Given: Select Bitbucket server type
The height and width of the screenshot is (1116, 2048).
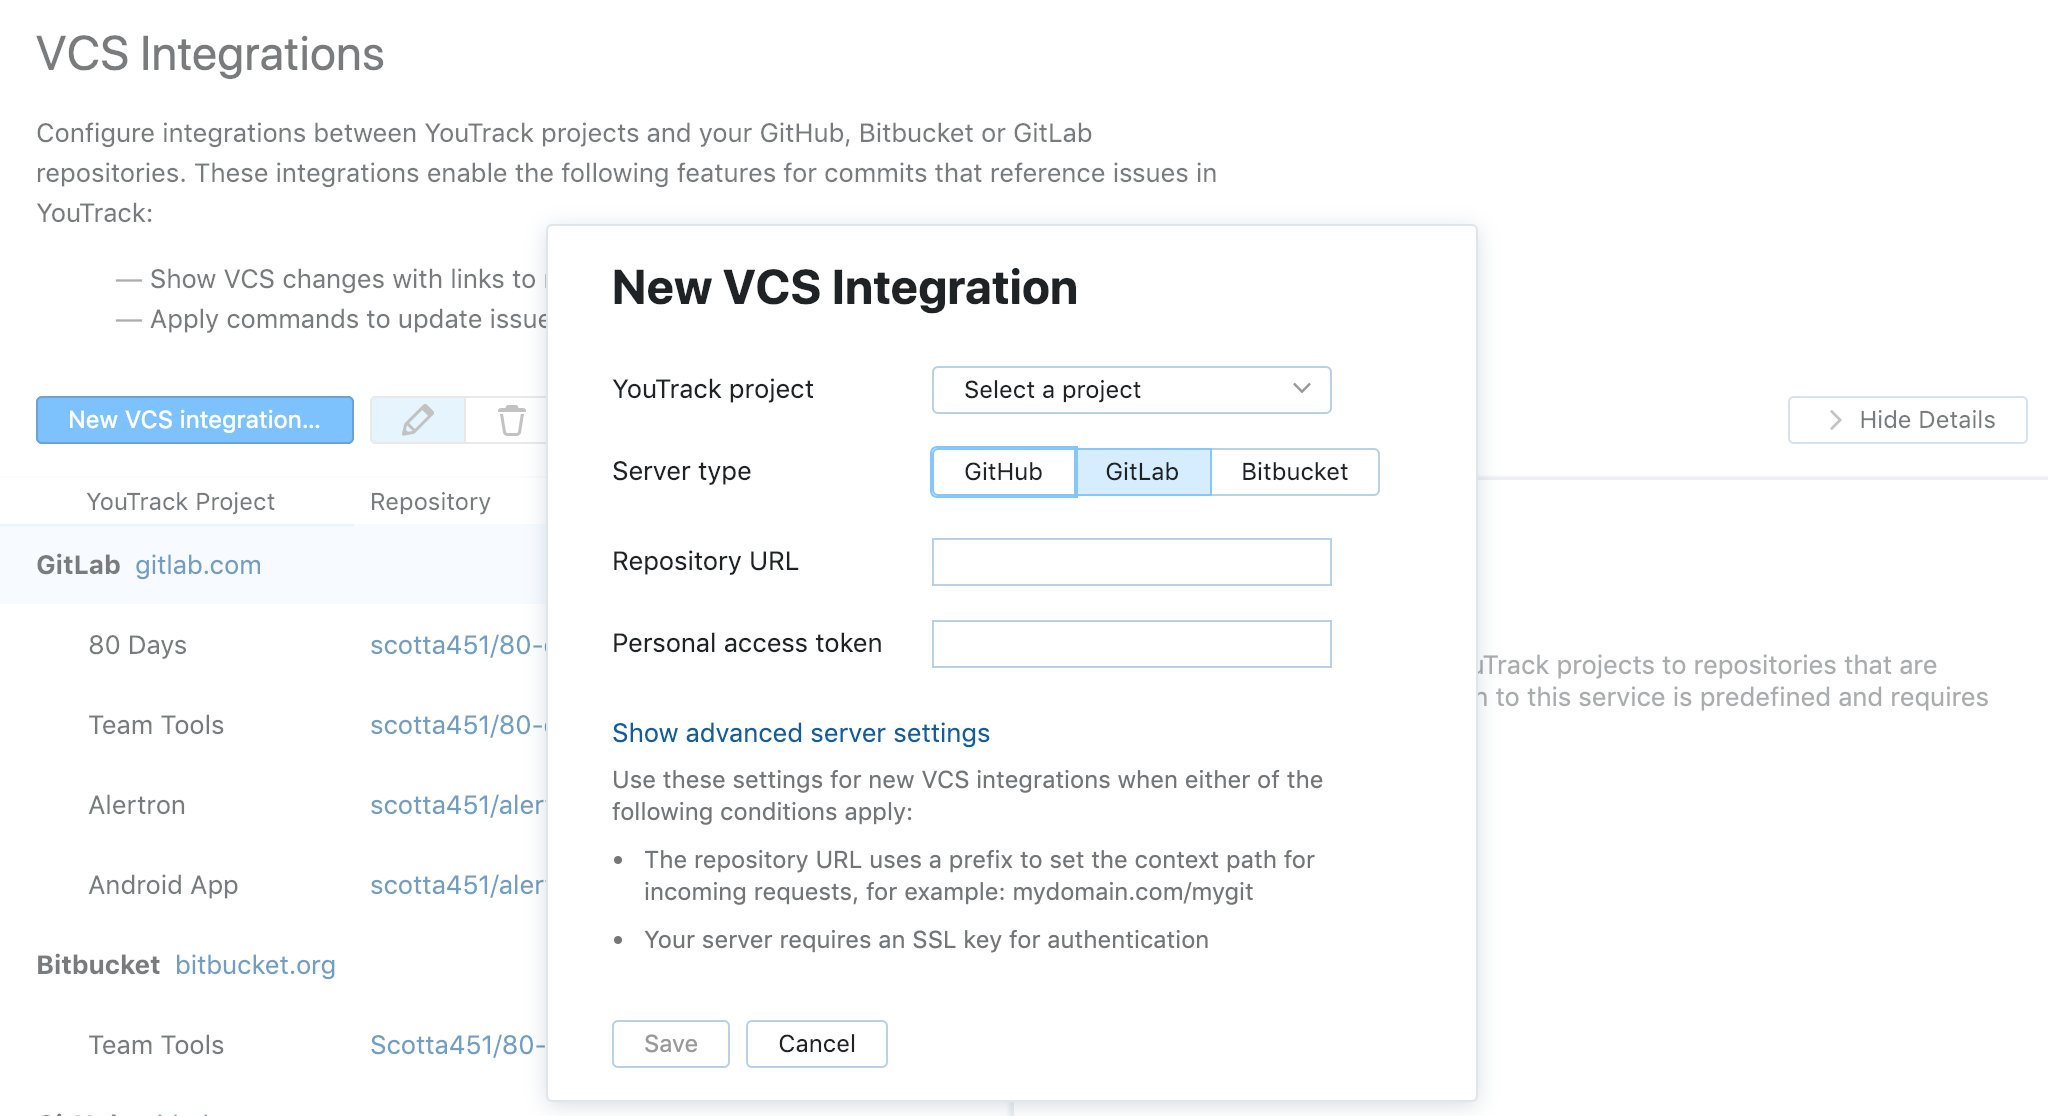Looking at the screenshot, I should point(1294,472).
